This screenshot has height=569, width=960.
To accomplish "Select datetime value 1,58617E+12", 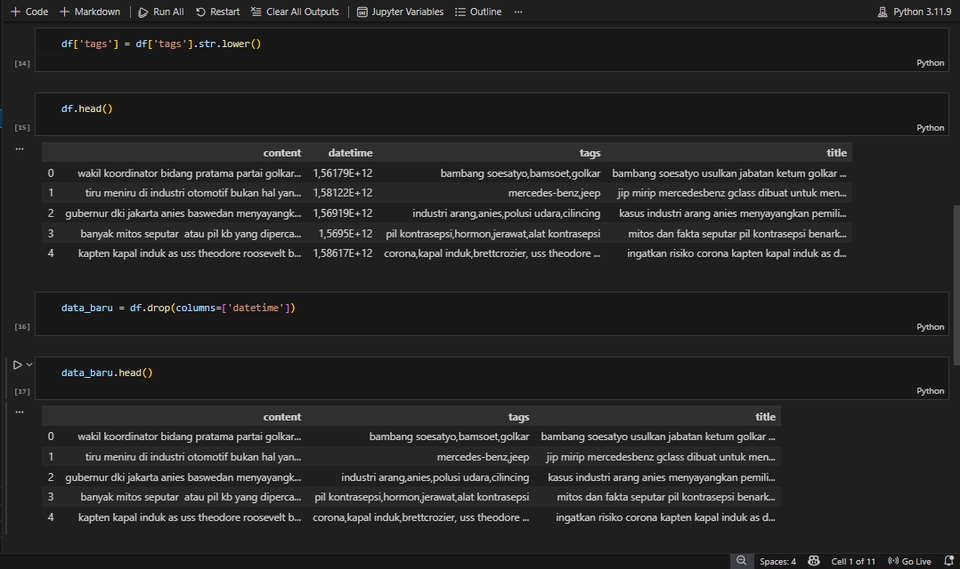I will pyautogui.click(x=342, y=253).
